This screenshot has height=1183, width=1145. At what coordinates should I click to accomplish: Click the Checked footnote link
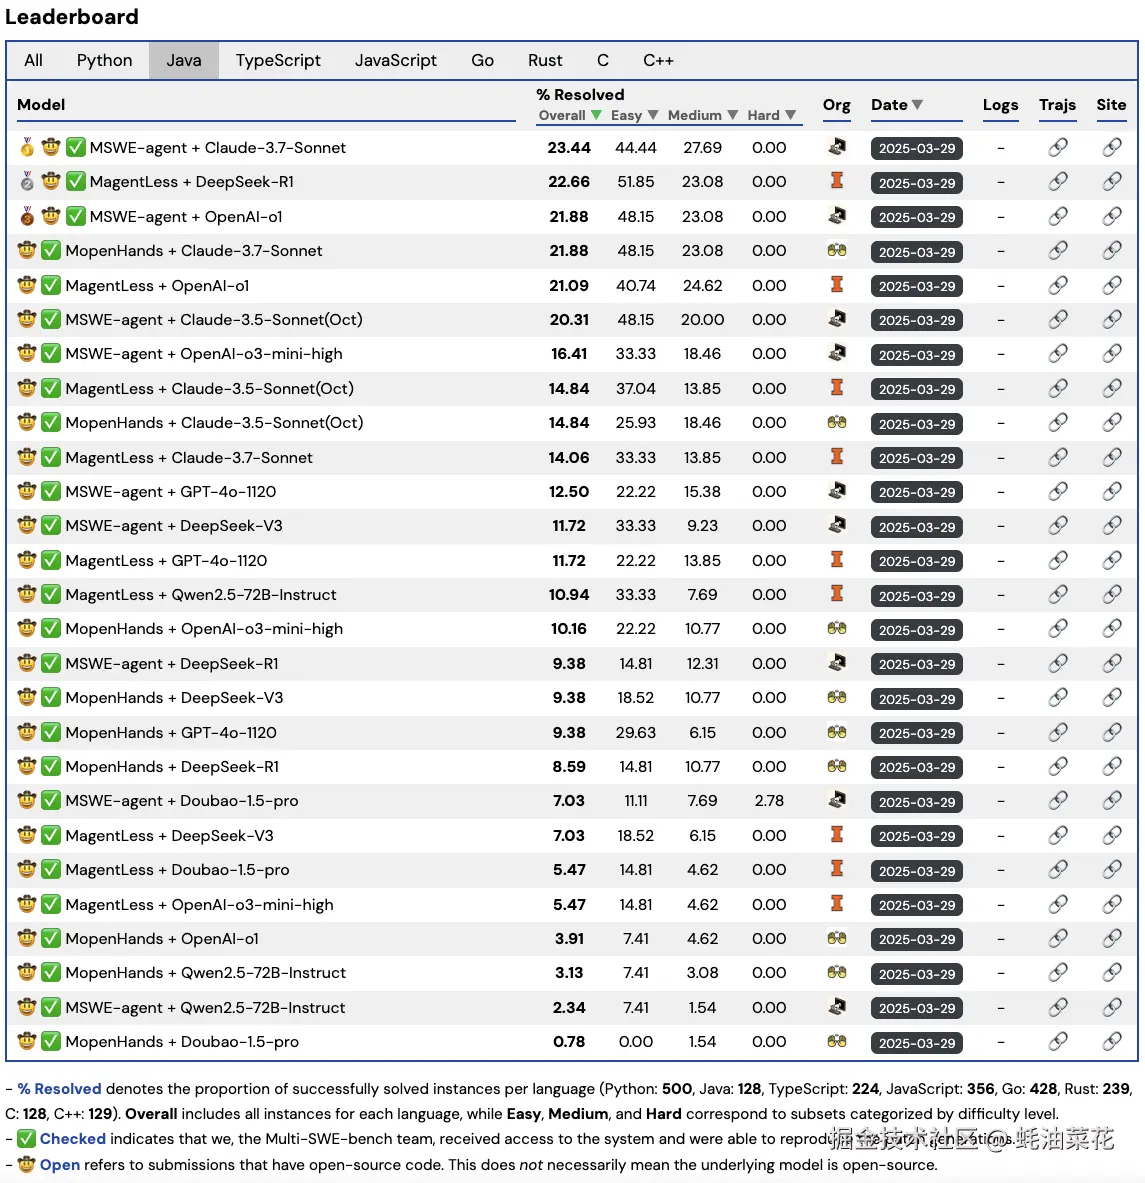pos(72,1138)
